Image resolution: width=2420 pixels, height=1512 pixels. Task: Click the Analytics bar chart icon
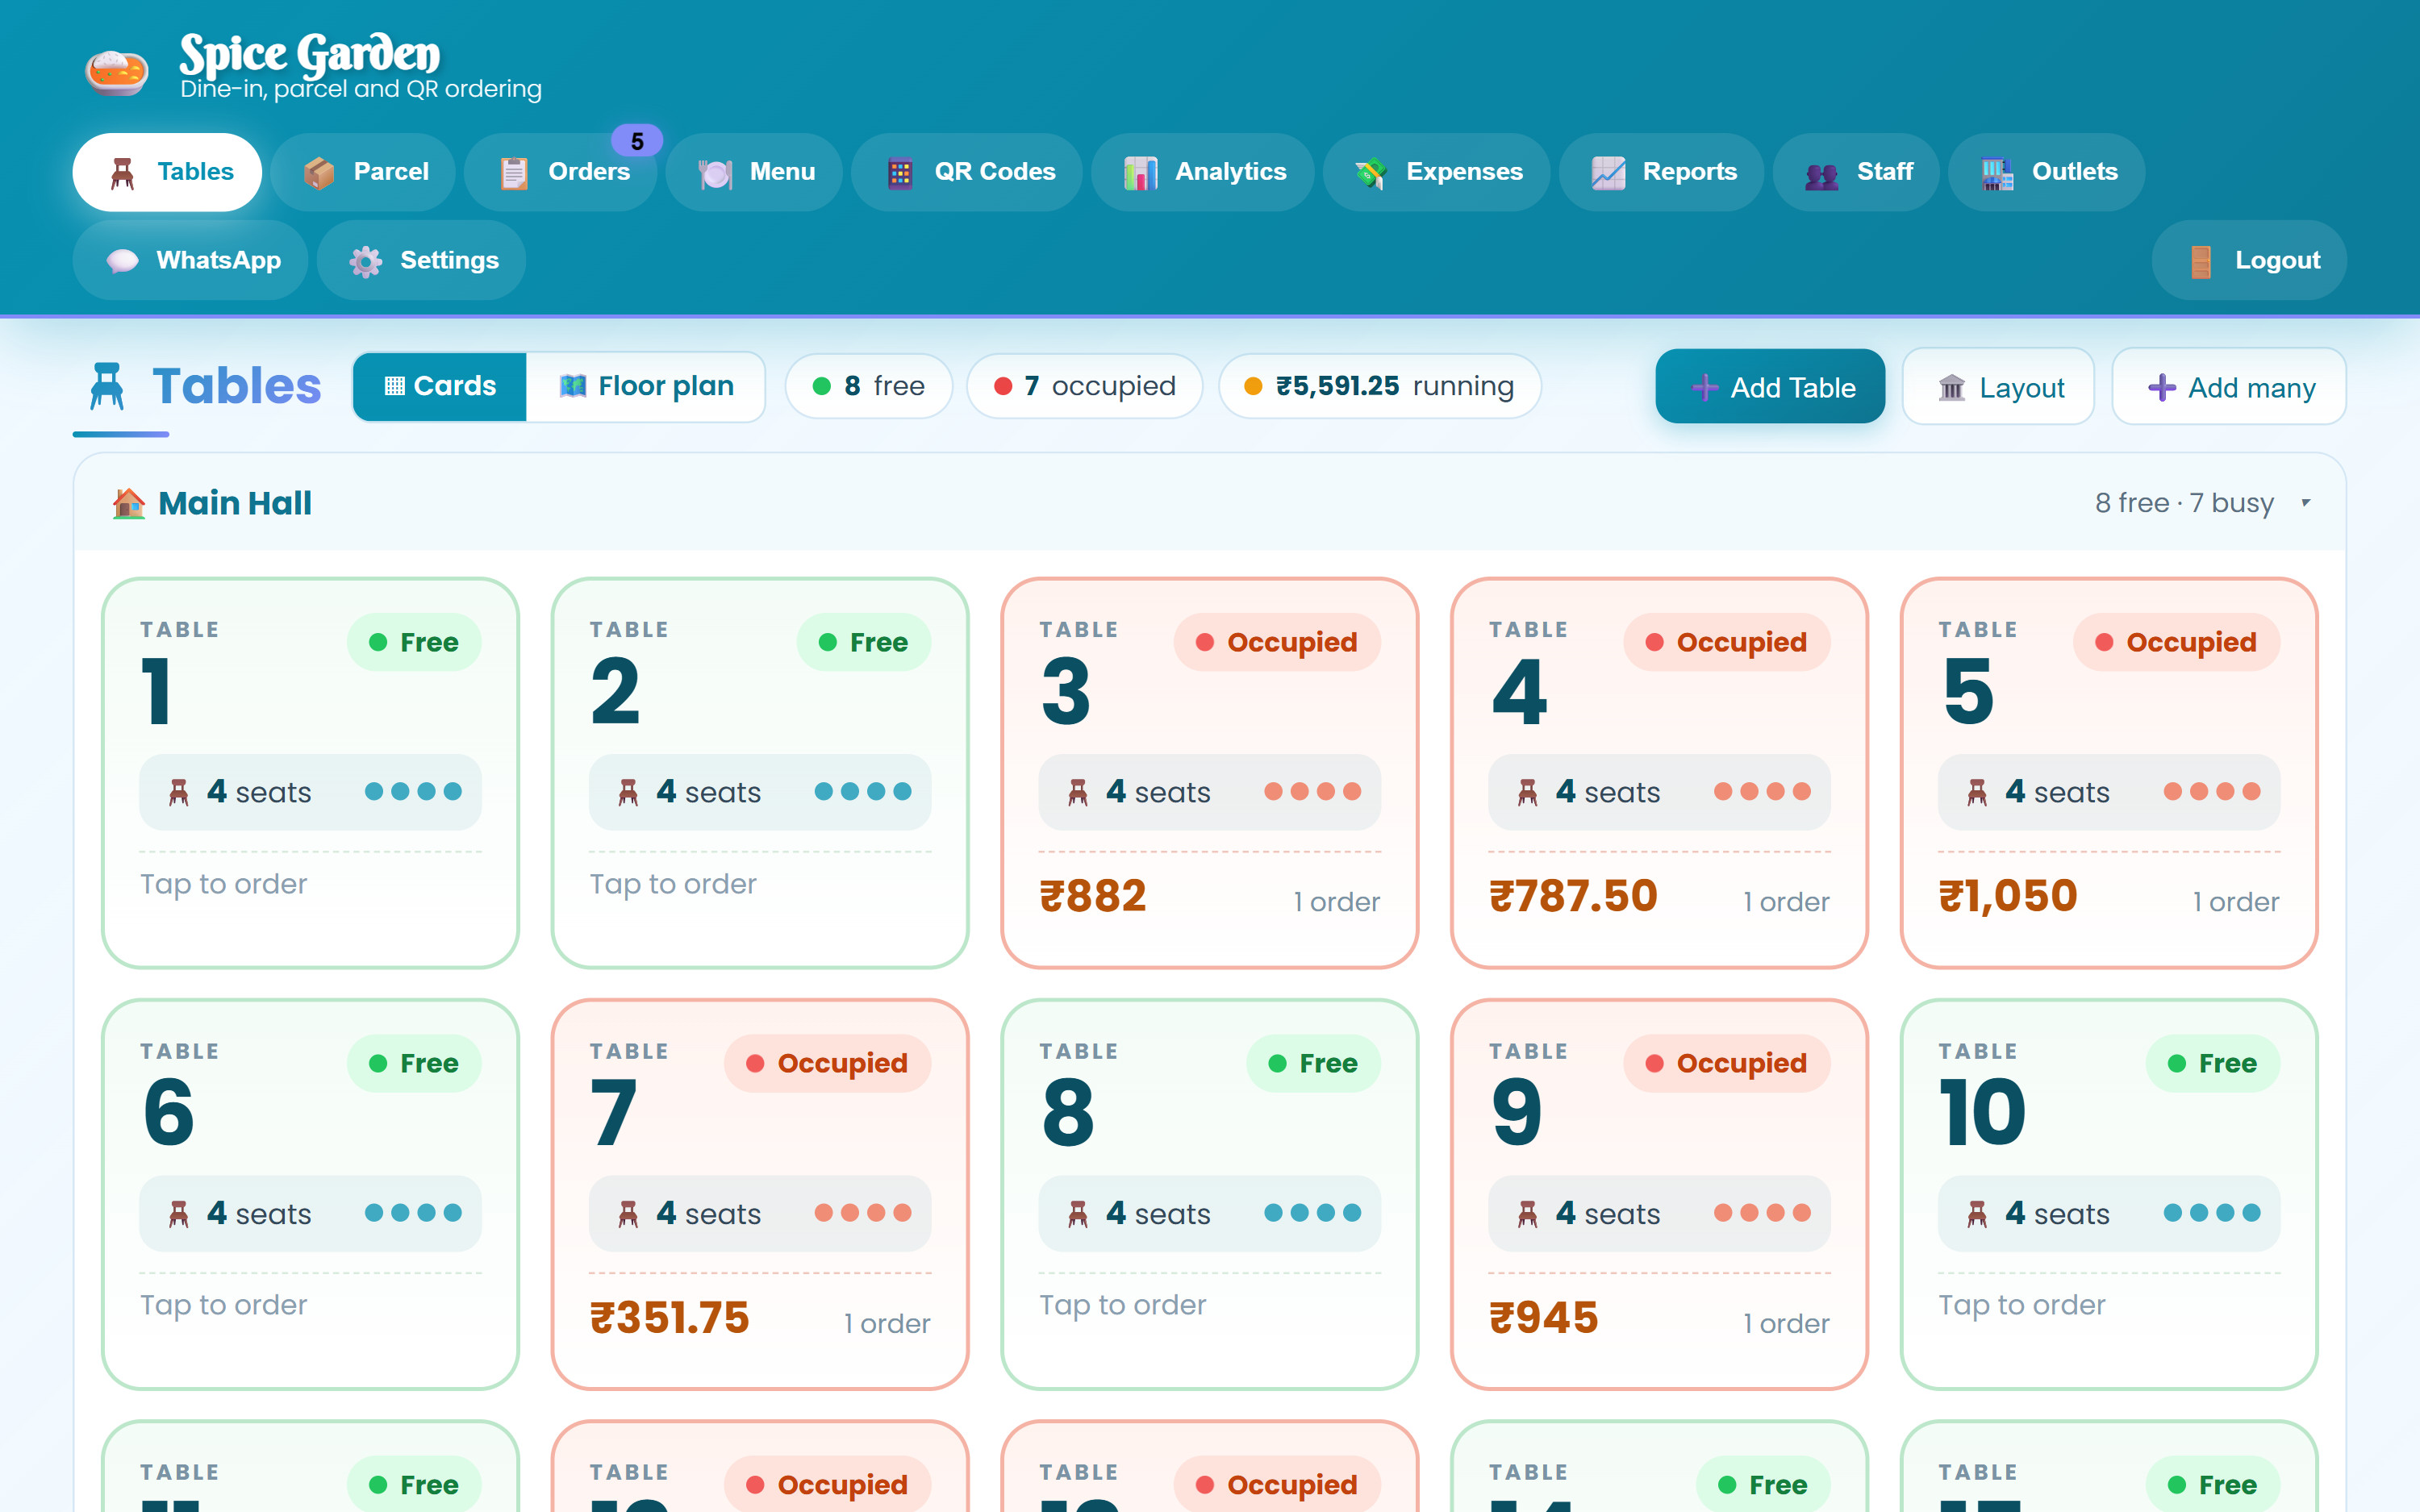1140,172
